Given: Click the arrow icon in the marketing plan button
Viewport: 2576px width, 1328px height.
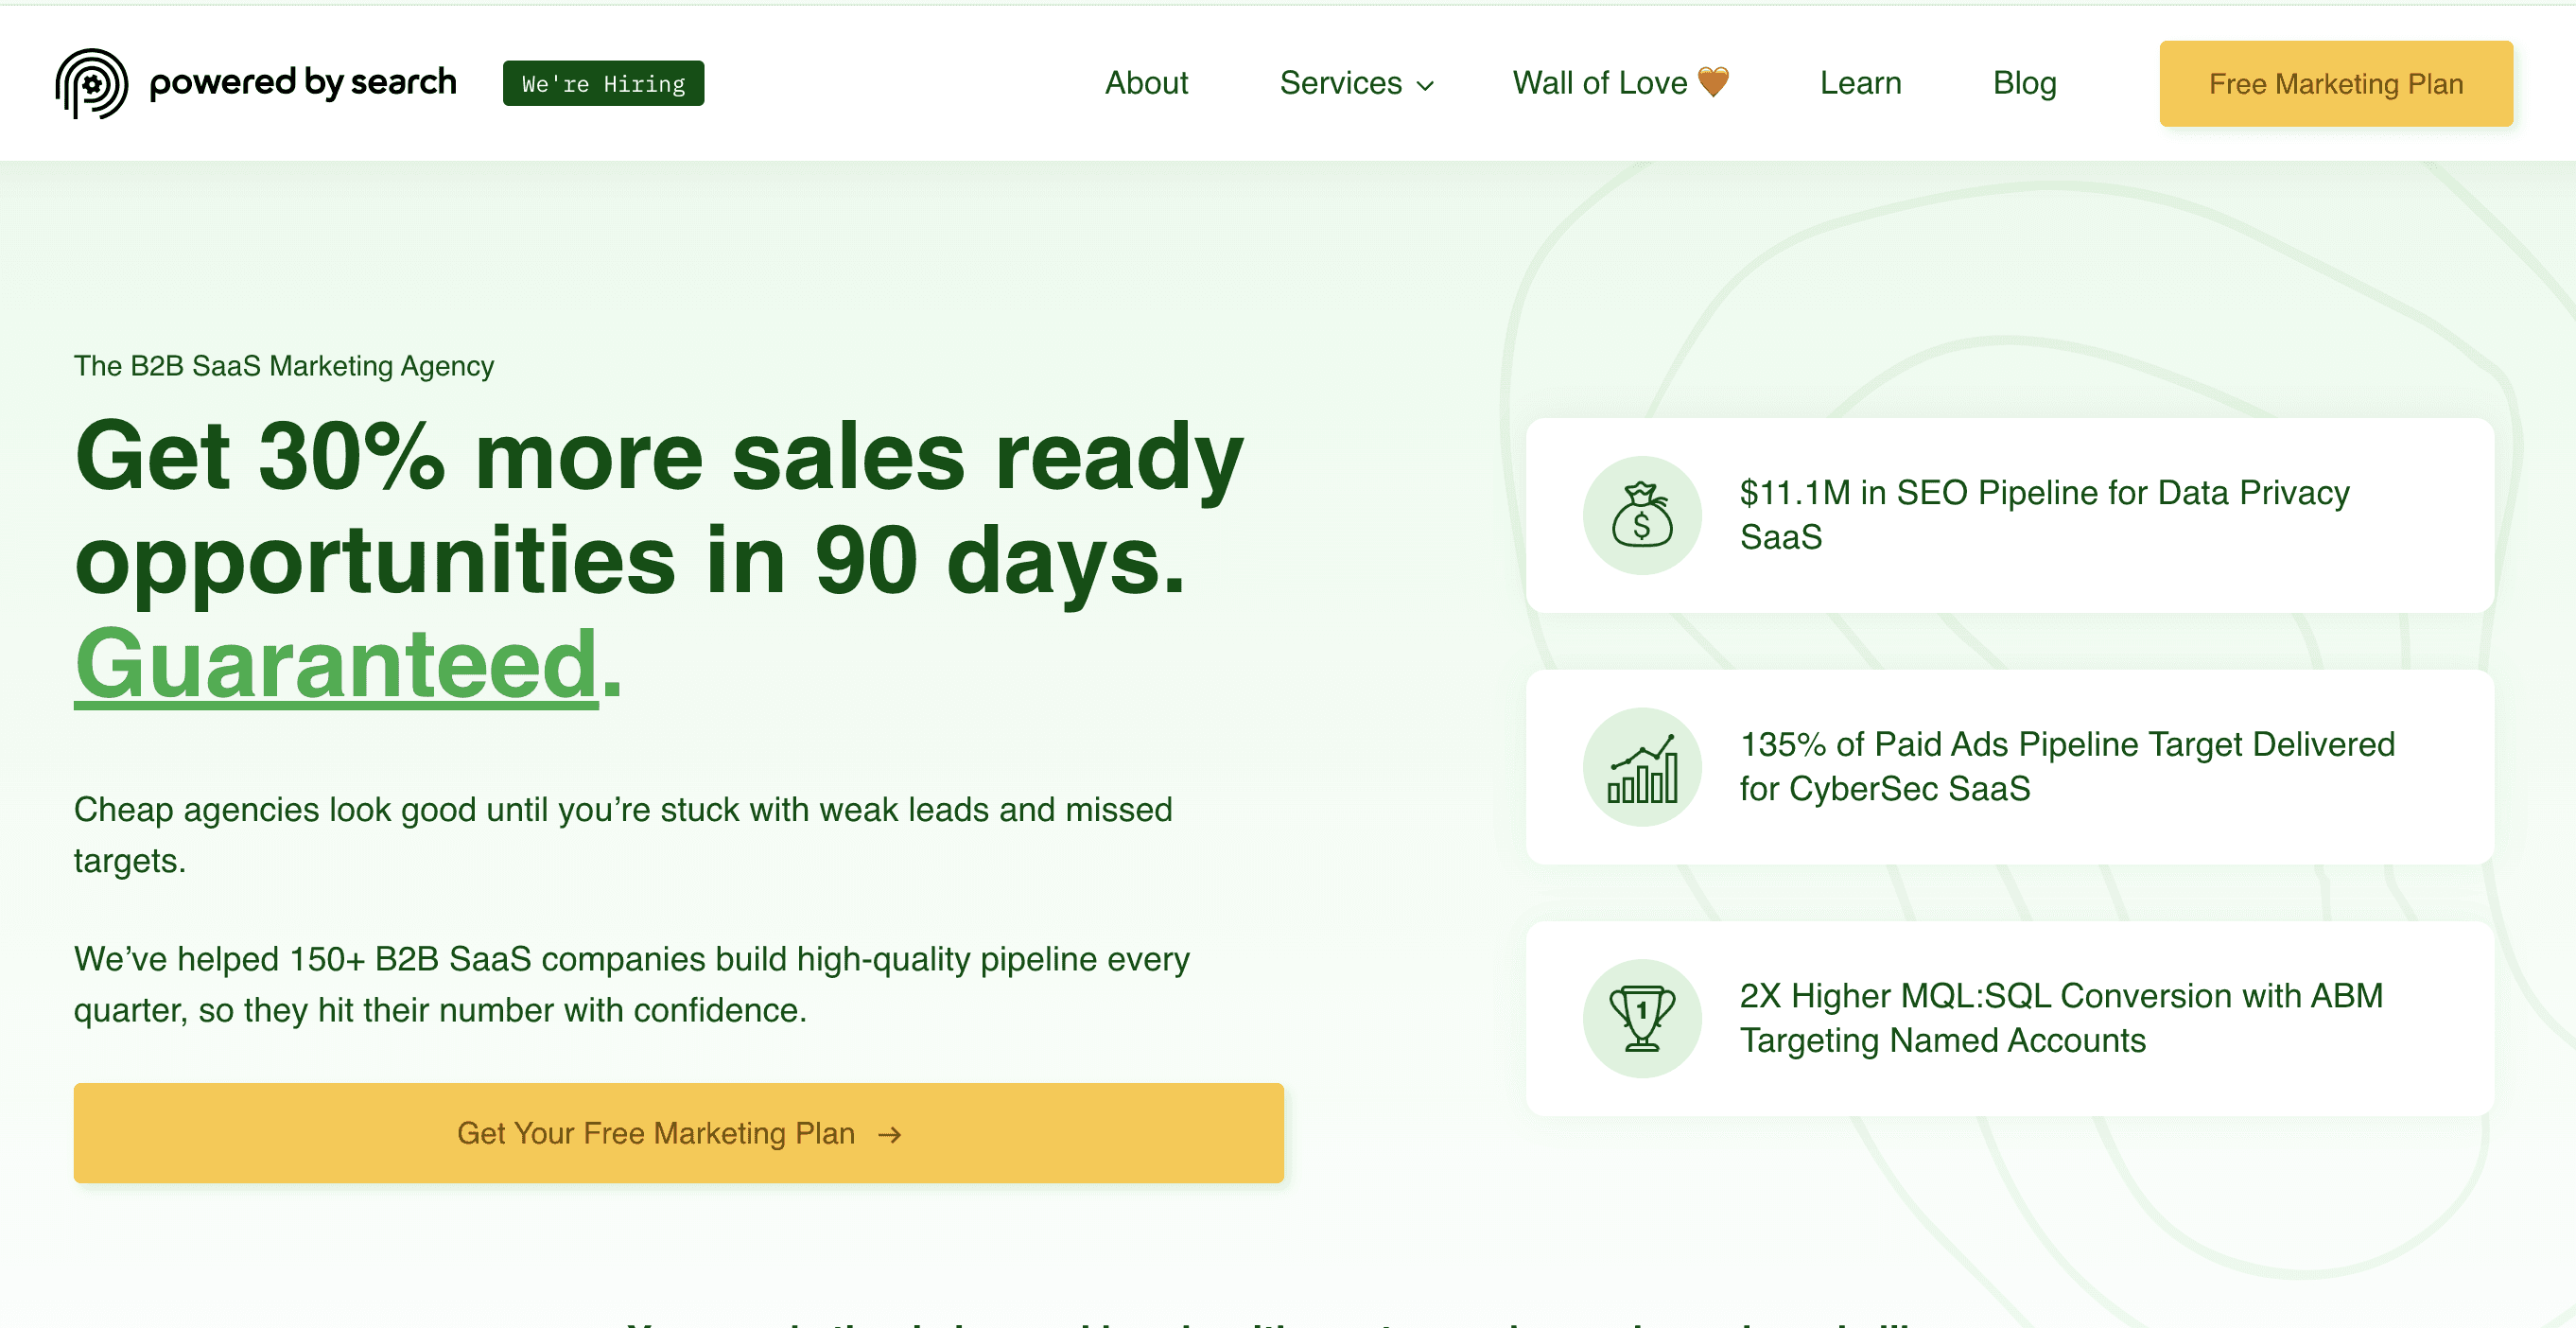Looking at the screenshot, I should click(x=889, y=1134).
